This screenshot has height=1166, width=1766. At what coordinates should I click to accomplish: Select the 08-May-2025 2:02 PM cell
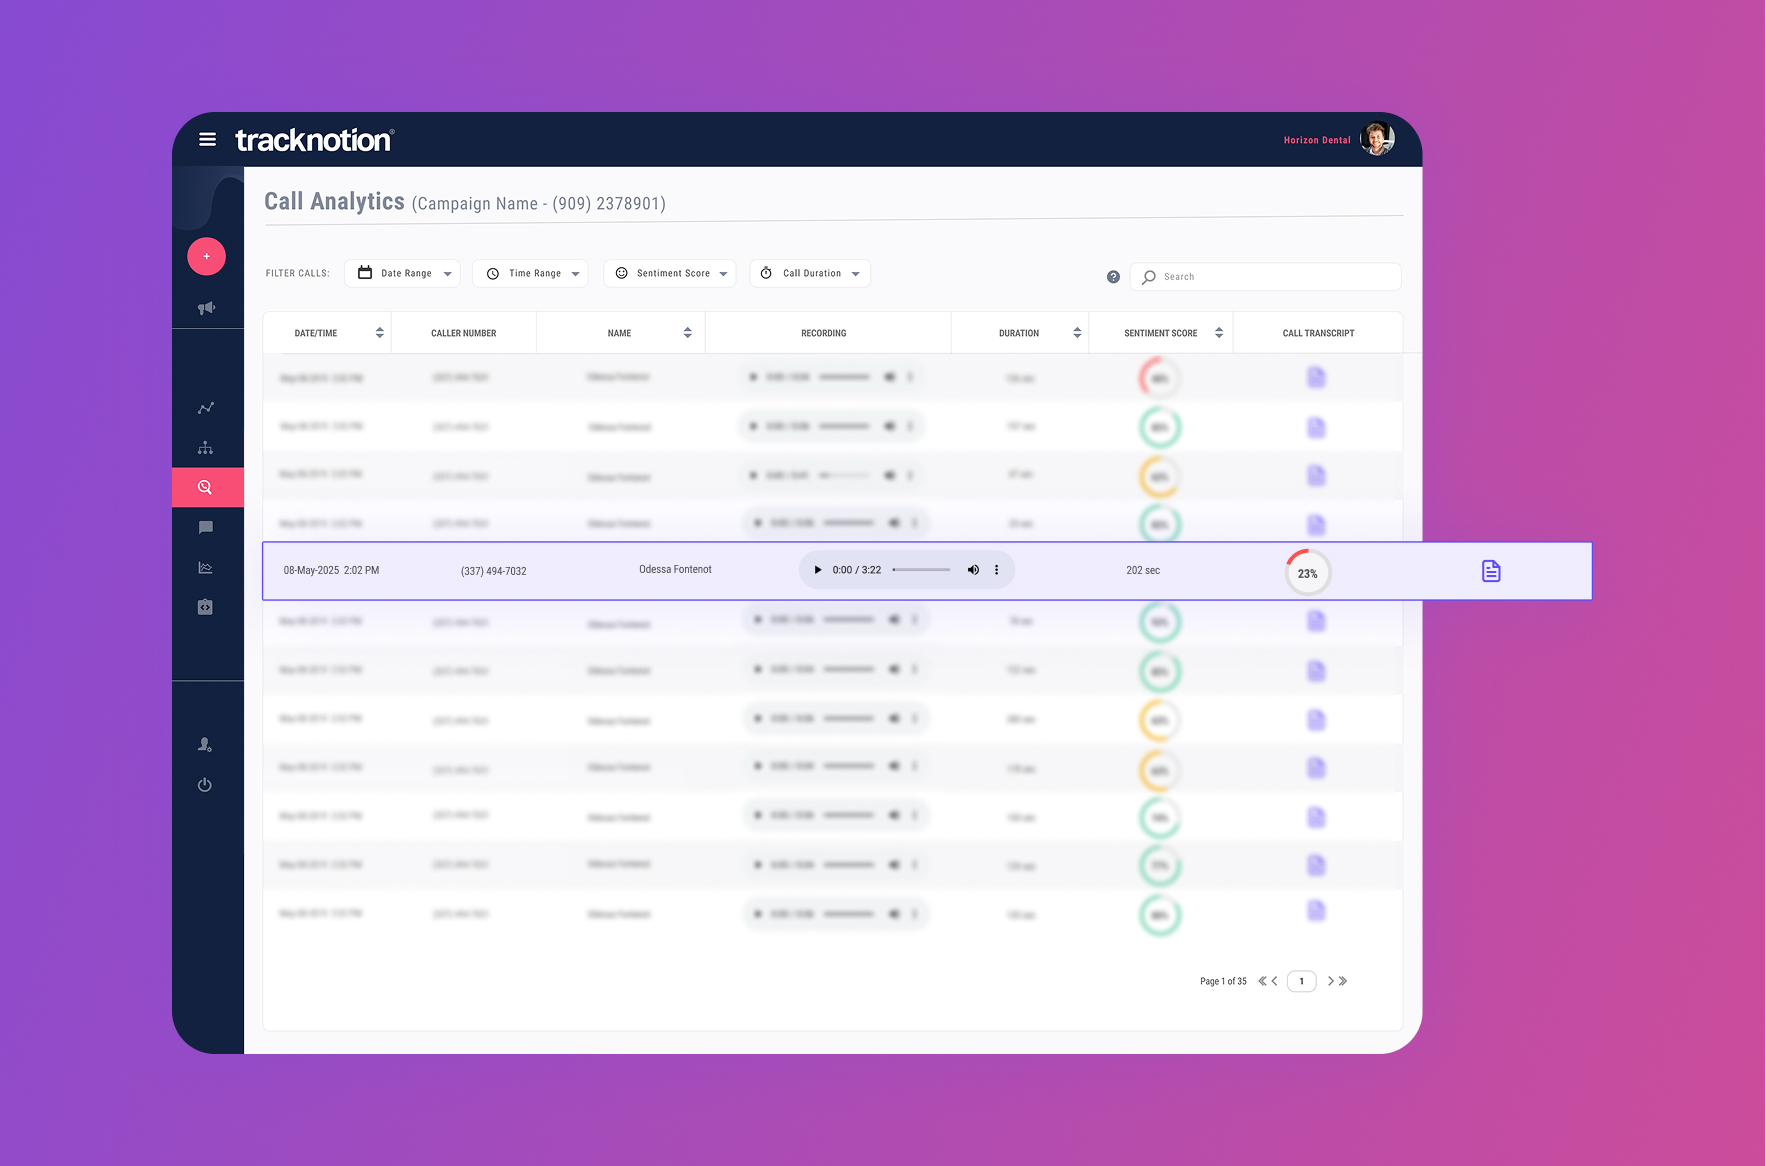tap(331, 570)
